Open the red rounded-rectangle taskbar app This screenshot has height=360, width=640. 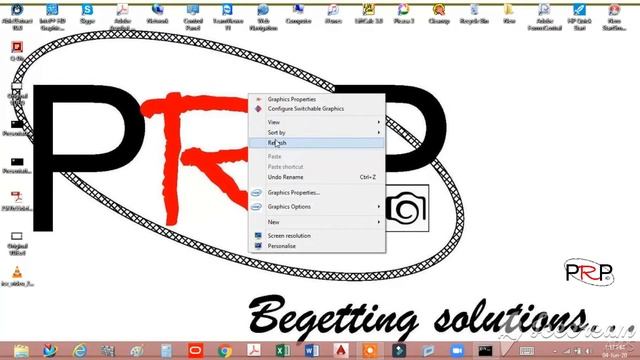pyautogui.click(x=196, y=351)
